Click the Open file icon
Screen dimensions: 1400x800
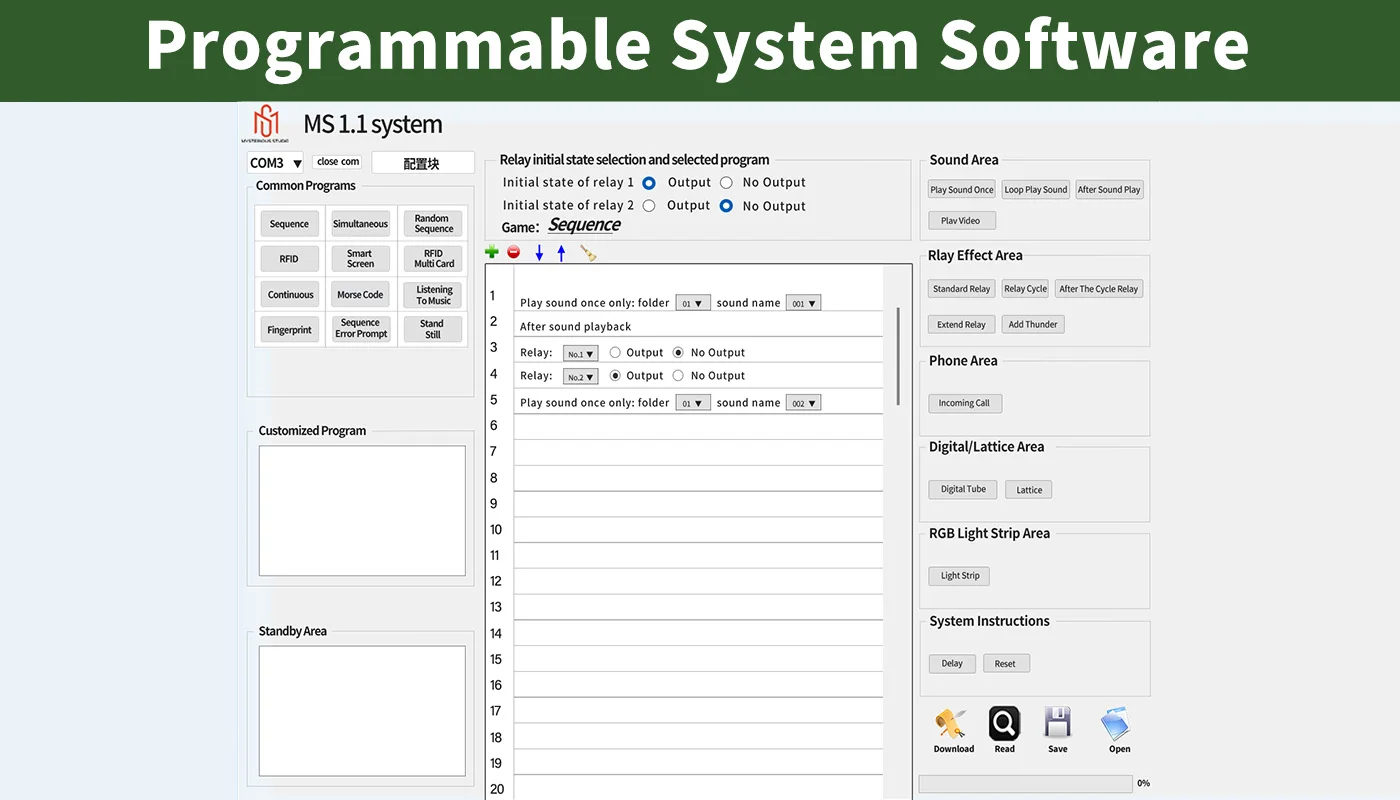click(x=1116, y=724)
